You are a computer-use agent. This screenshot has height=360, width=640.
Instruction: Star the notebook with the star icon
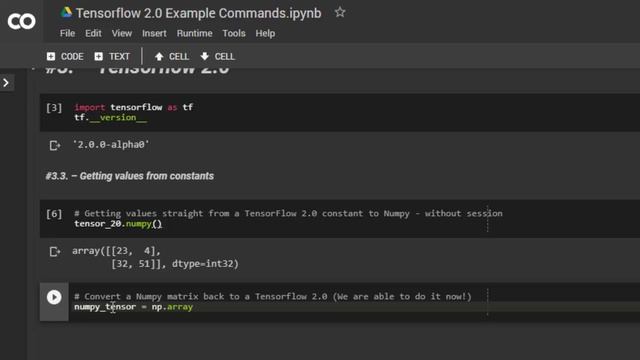pyautogui.click(x=340, y=13)
